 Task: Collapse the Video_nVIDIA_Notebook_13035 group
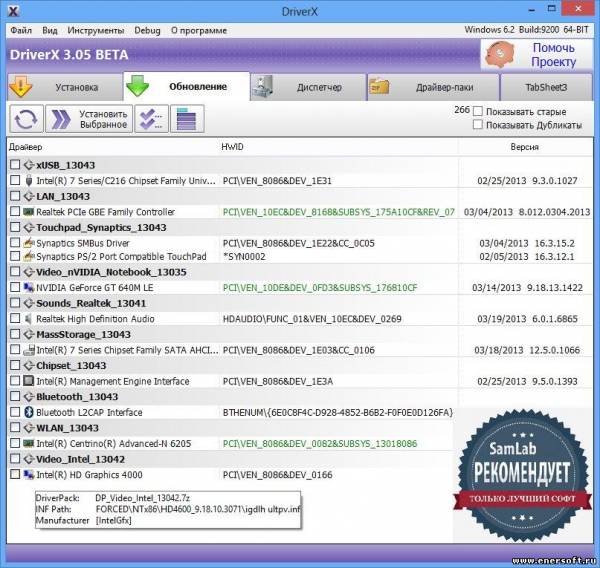coord(28,272)
